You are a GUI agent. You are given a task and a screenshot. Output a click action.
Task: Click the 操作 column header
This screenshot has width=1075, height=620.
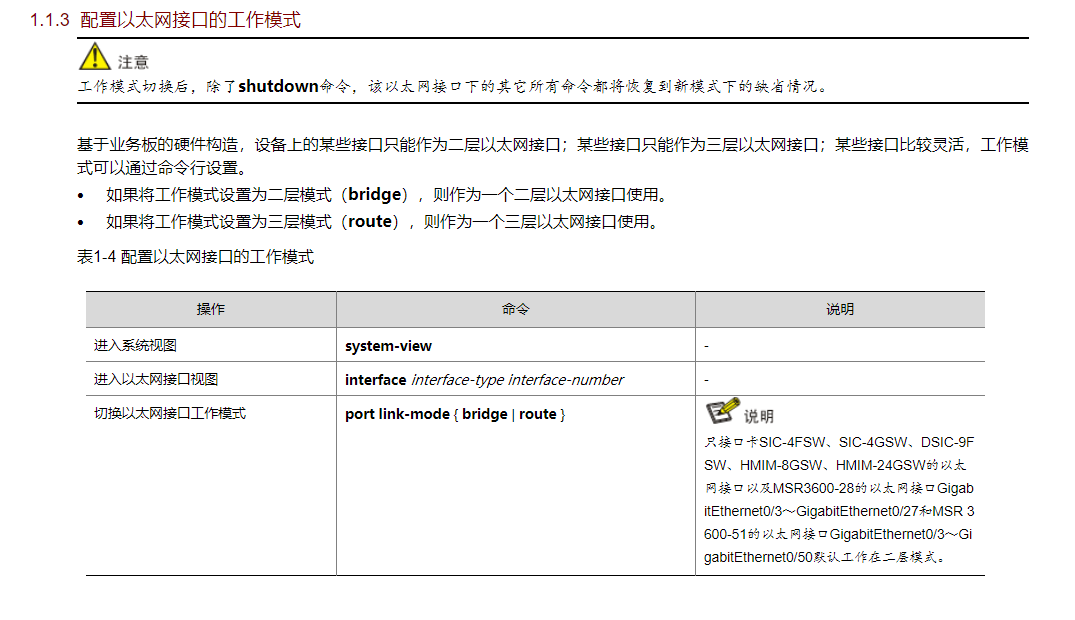(210, 309)
